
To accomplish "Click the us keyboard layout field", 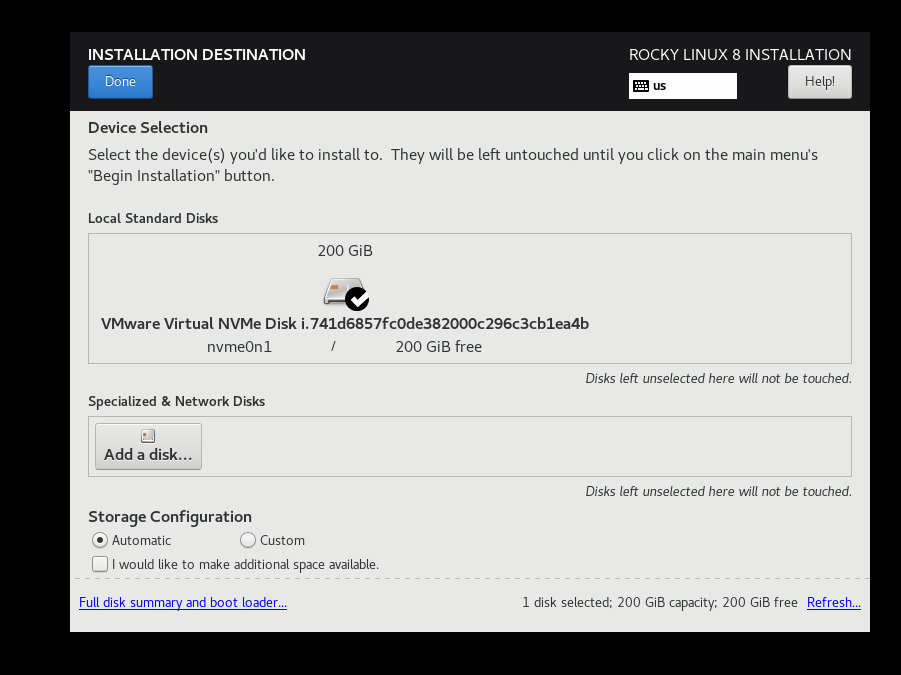I will tap(683, 86).
